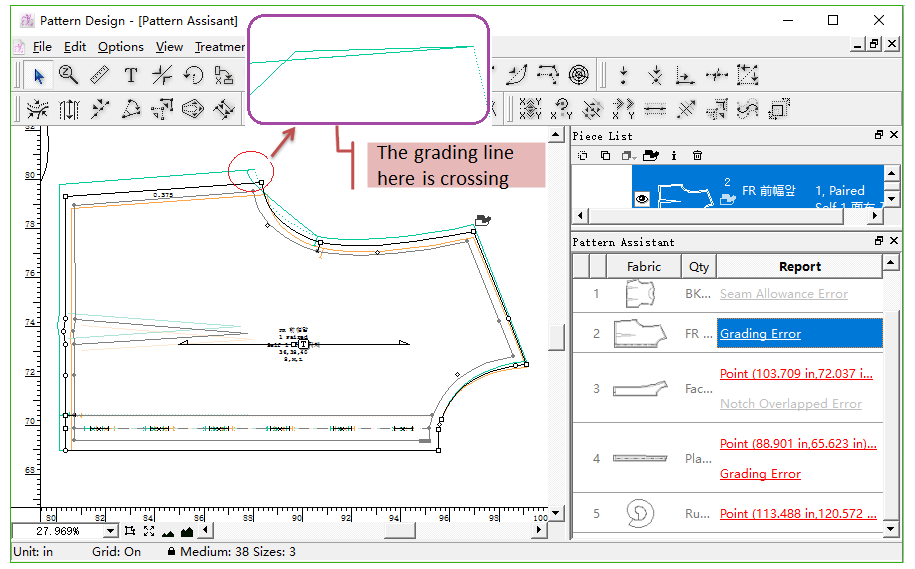Viewport: 915px width, 569px height.
Task: Open Grading Error link in row 4
Action: pos(760,474)
